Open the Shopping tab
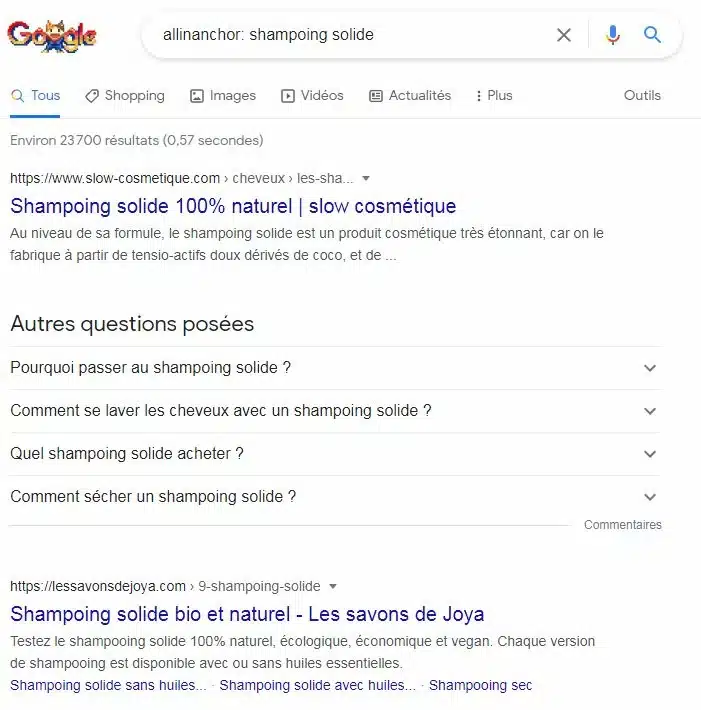Viewport: 701px width, 710px height. [x=125, y=96]
